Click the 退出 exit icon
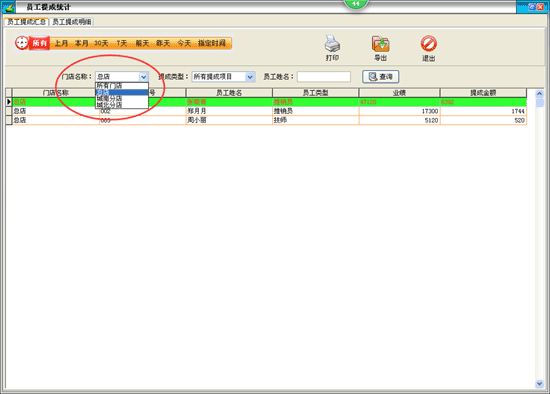 (x=429, y=44)
